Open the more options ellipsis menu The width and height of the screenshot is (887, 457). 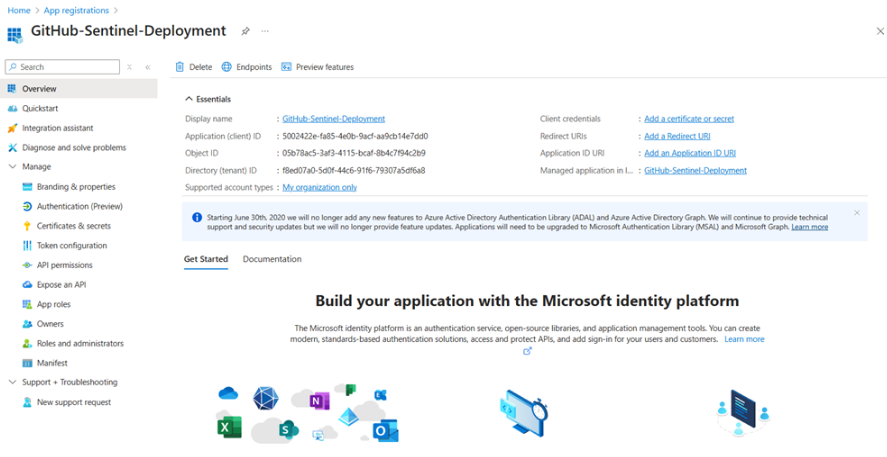[x=265, y=31]
